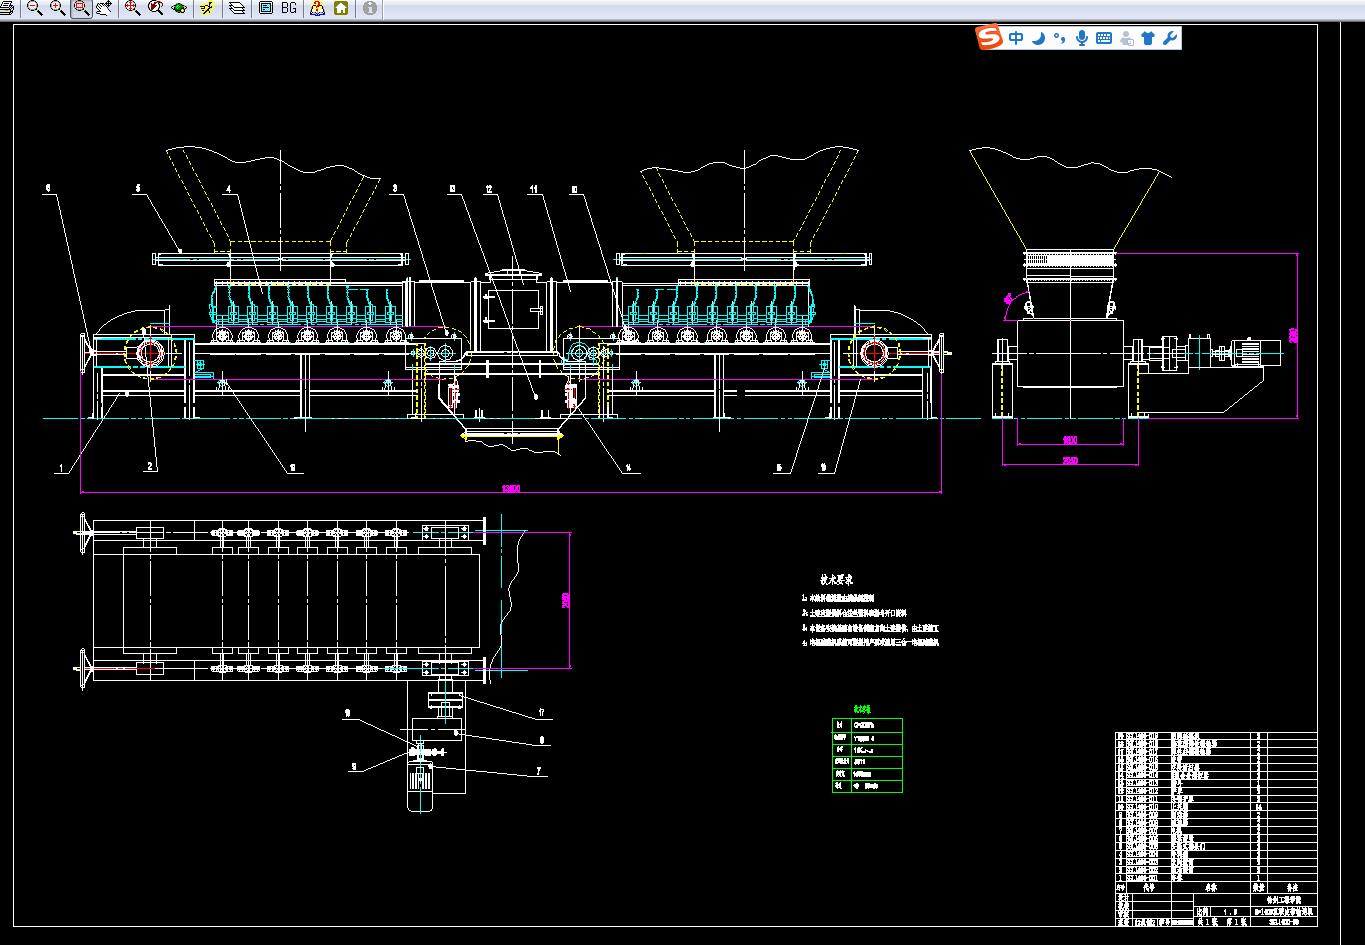The width and height of the screenshot is (1365, 945).
Task: Click the yellow lightning regenerate icon
Action: 207,8
